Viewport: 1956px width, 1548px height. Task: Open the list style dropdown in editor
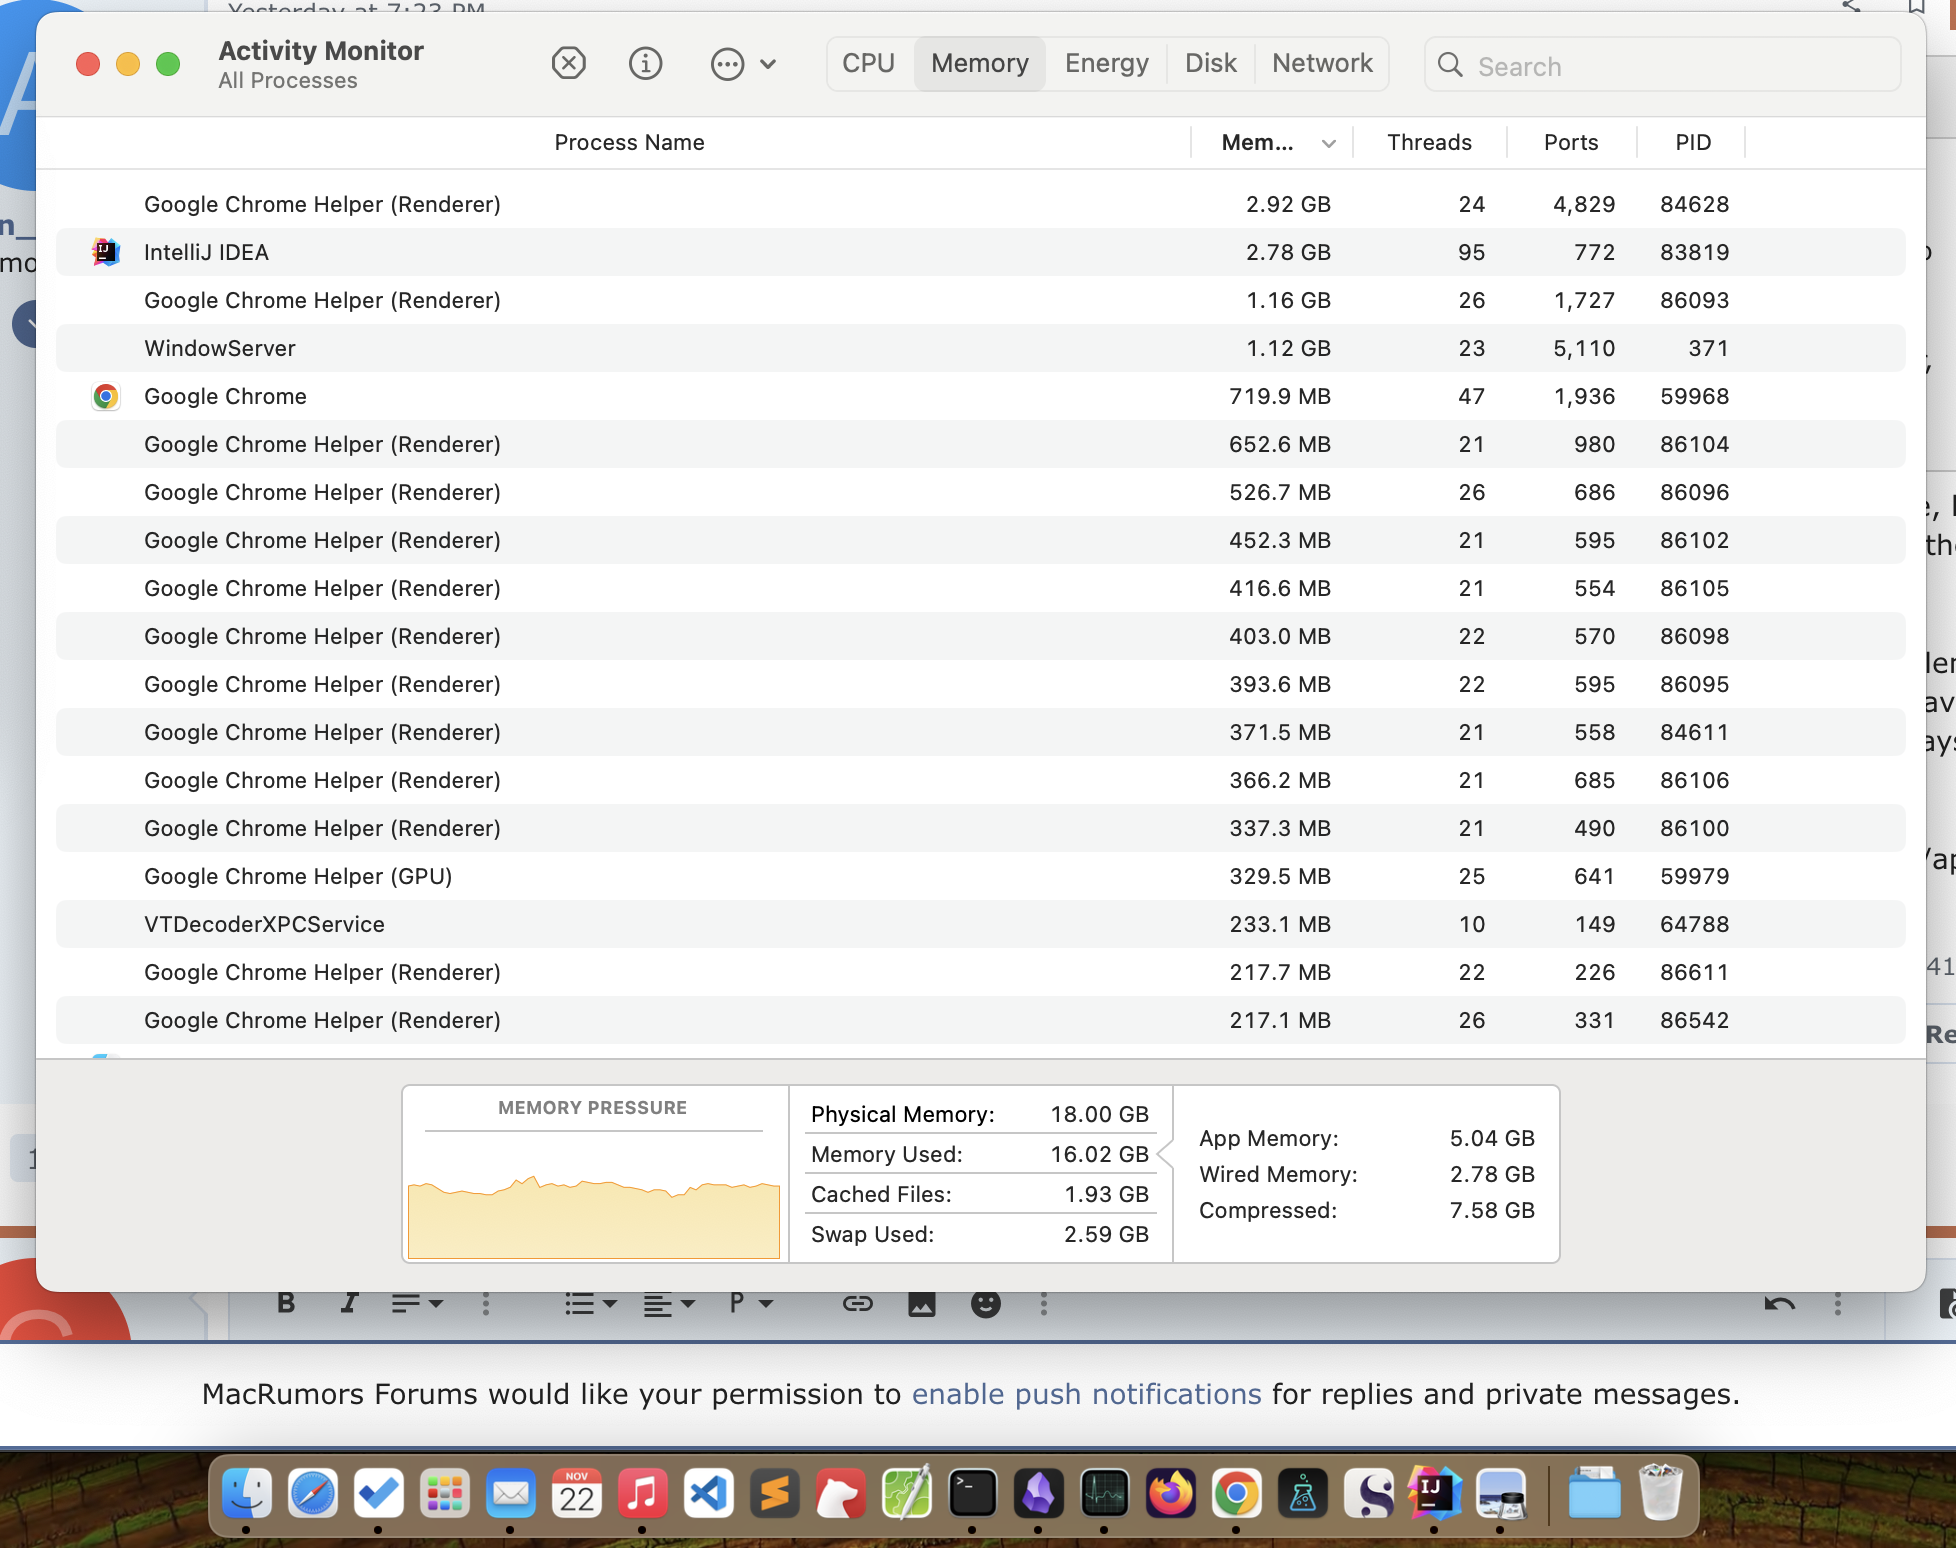tap(590, 1303)
